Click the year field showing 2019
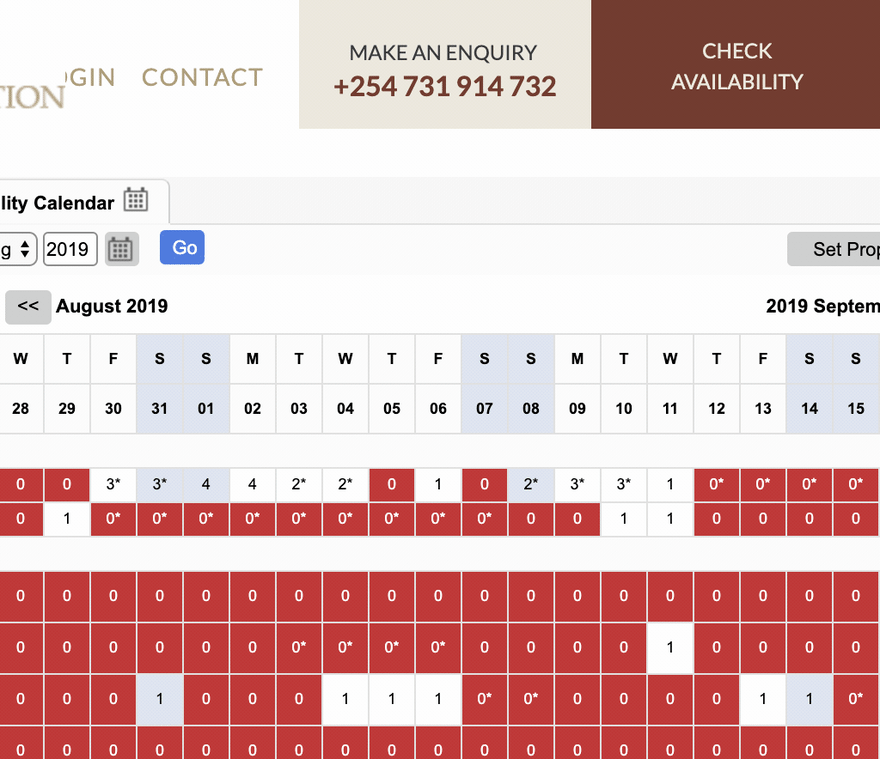880x759 pixels. coord(70,249)
